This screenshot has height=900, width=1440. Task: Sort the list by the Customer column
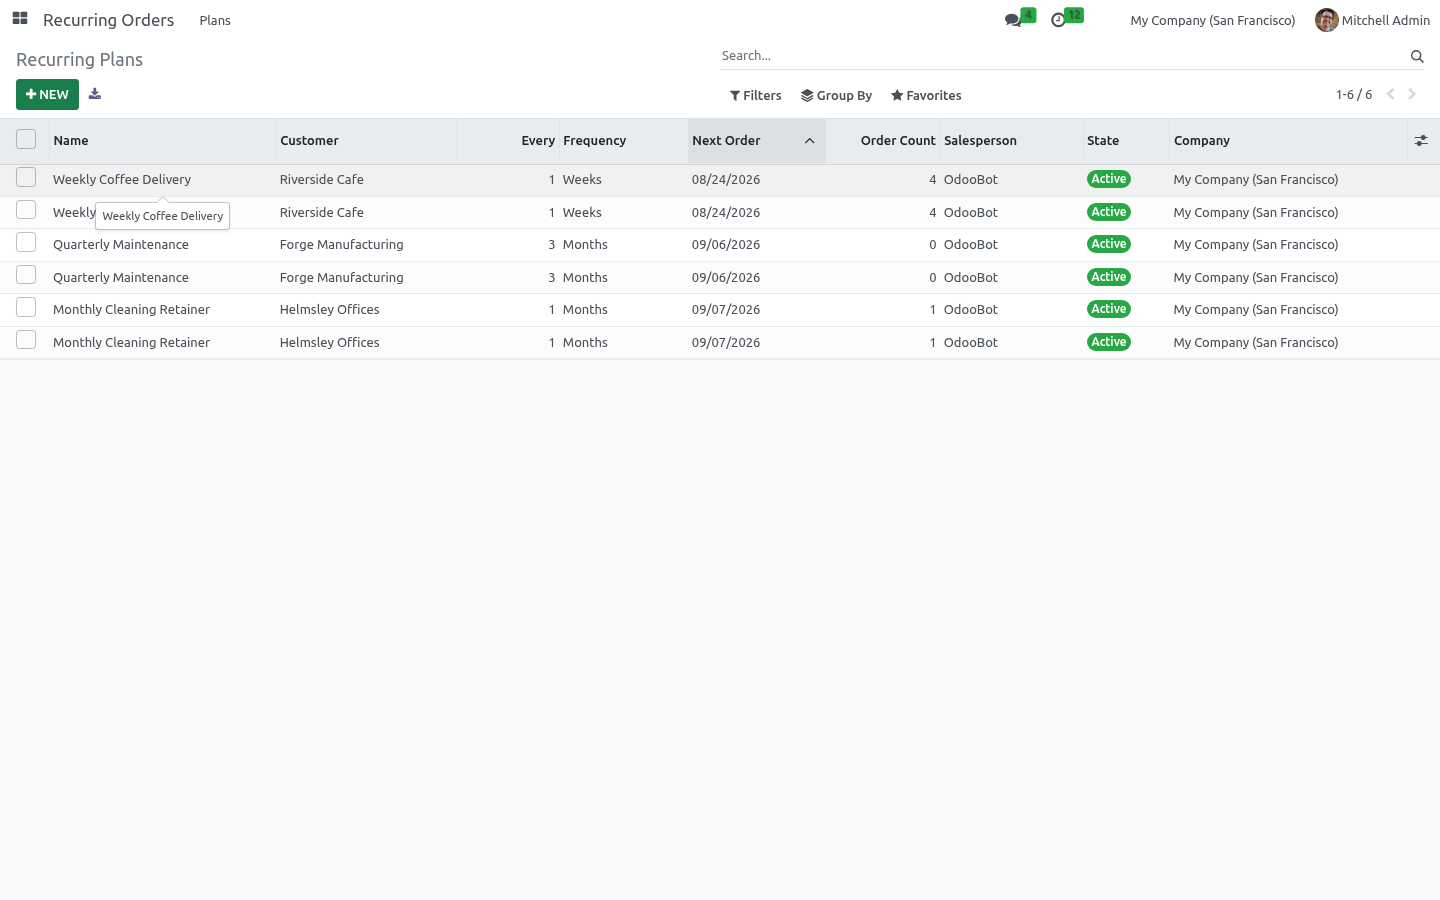coord(367,141)
